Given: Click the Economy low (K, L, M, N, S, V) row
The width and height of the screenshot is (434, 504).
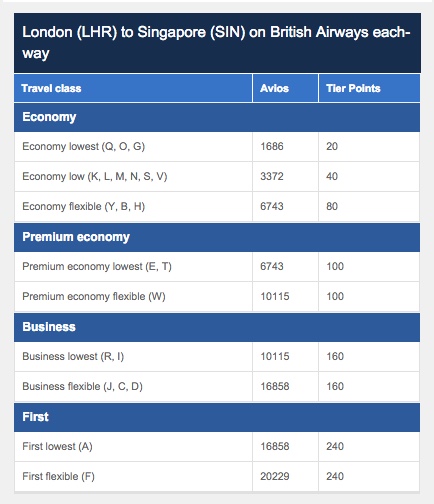Looking at the screenshot, I should click(x=217, y=177).
